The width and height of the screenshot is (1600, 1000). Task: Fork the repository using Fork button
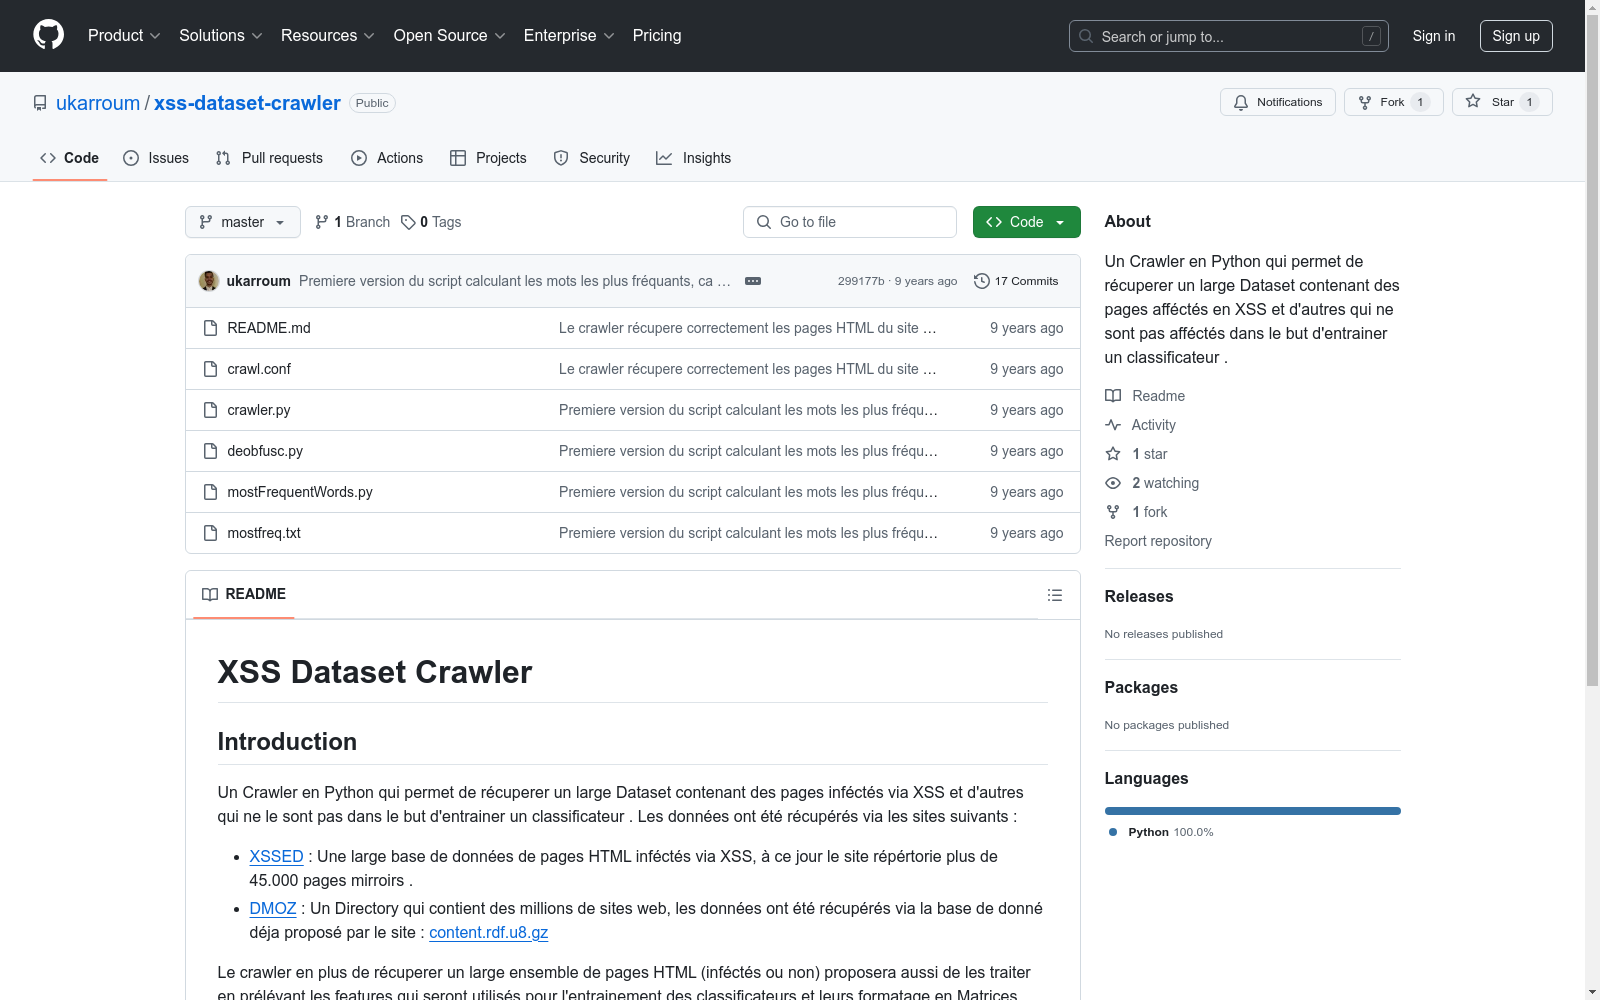[1394, 102]
